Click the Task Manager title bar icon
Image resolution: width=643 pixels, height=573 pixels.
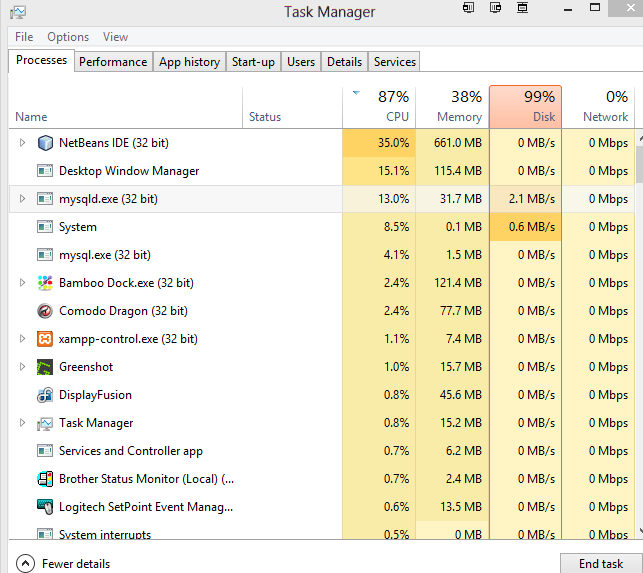tap(18, 12)
